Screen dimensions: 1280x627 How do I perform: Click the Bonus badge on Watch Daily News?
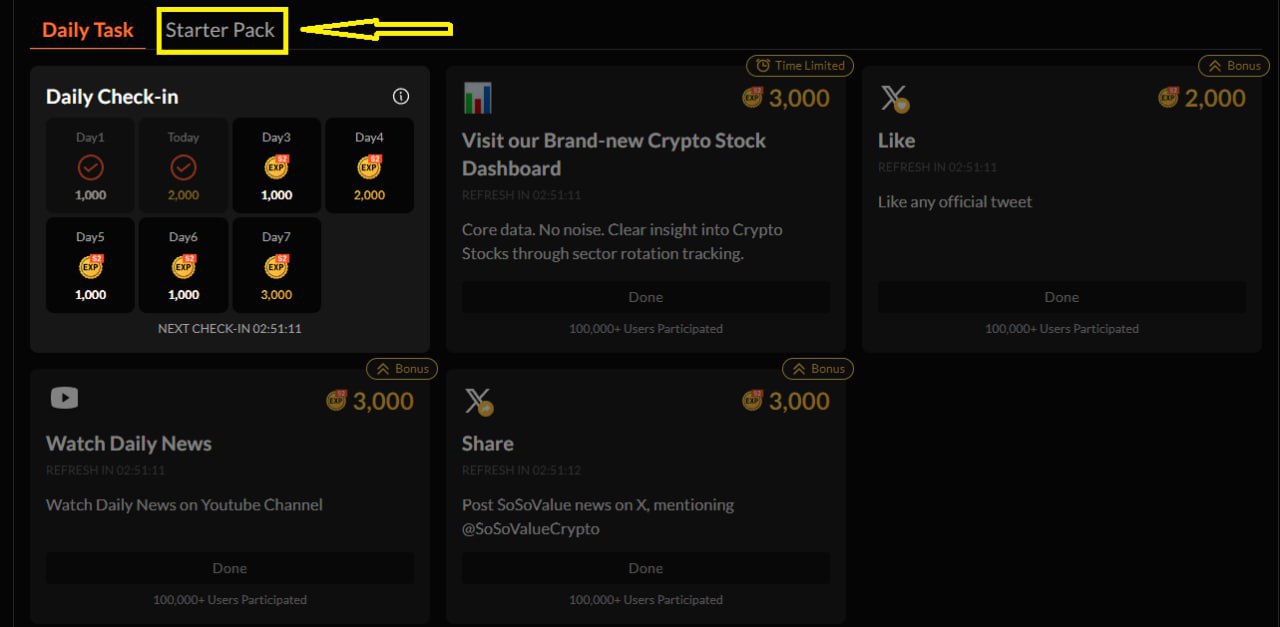(x=403, y=369)
